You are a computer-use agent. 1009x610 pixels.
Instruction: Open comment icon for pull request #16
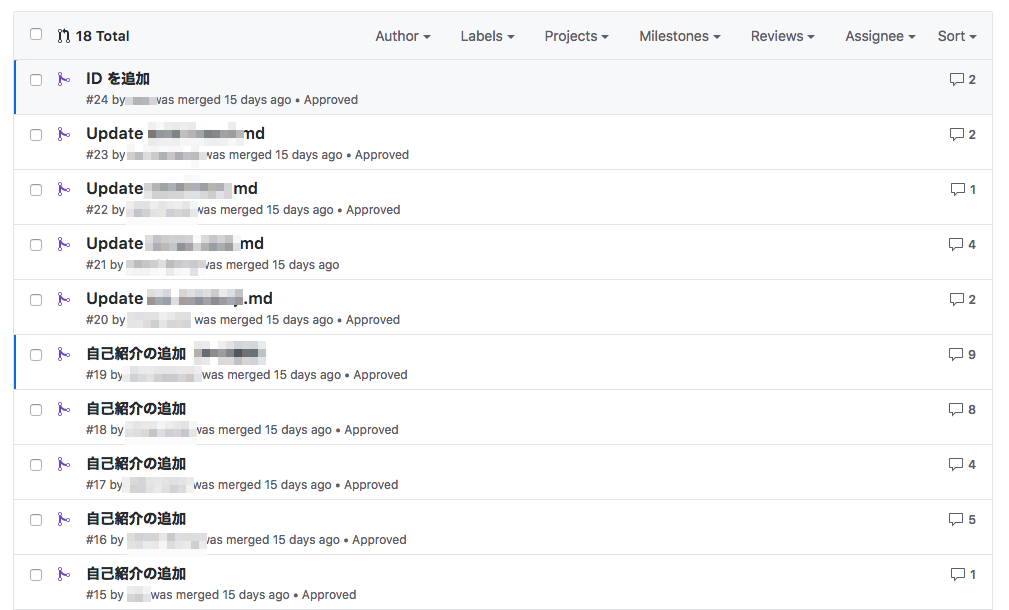[x=956, y=519]
